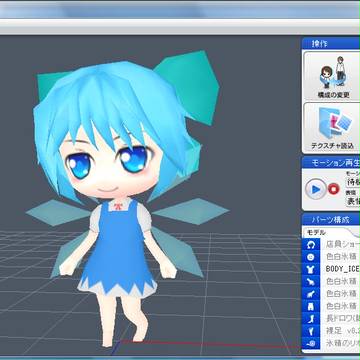
Task: Open the 構成の変更 composition change button
Action: 332,76
